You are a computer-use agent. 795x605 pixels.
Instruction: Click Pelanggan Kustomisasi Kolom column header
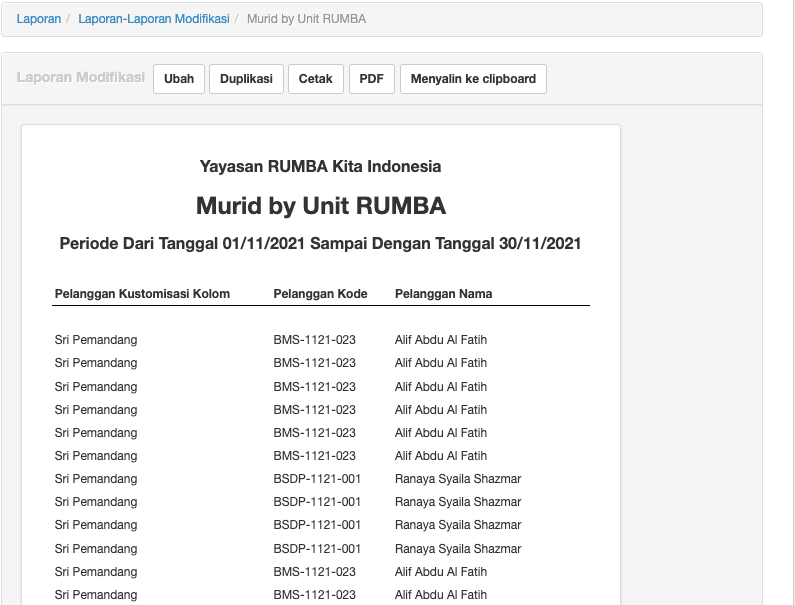coord(142,294)
